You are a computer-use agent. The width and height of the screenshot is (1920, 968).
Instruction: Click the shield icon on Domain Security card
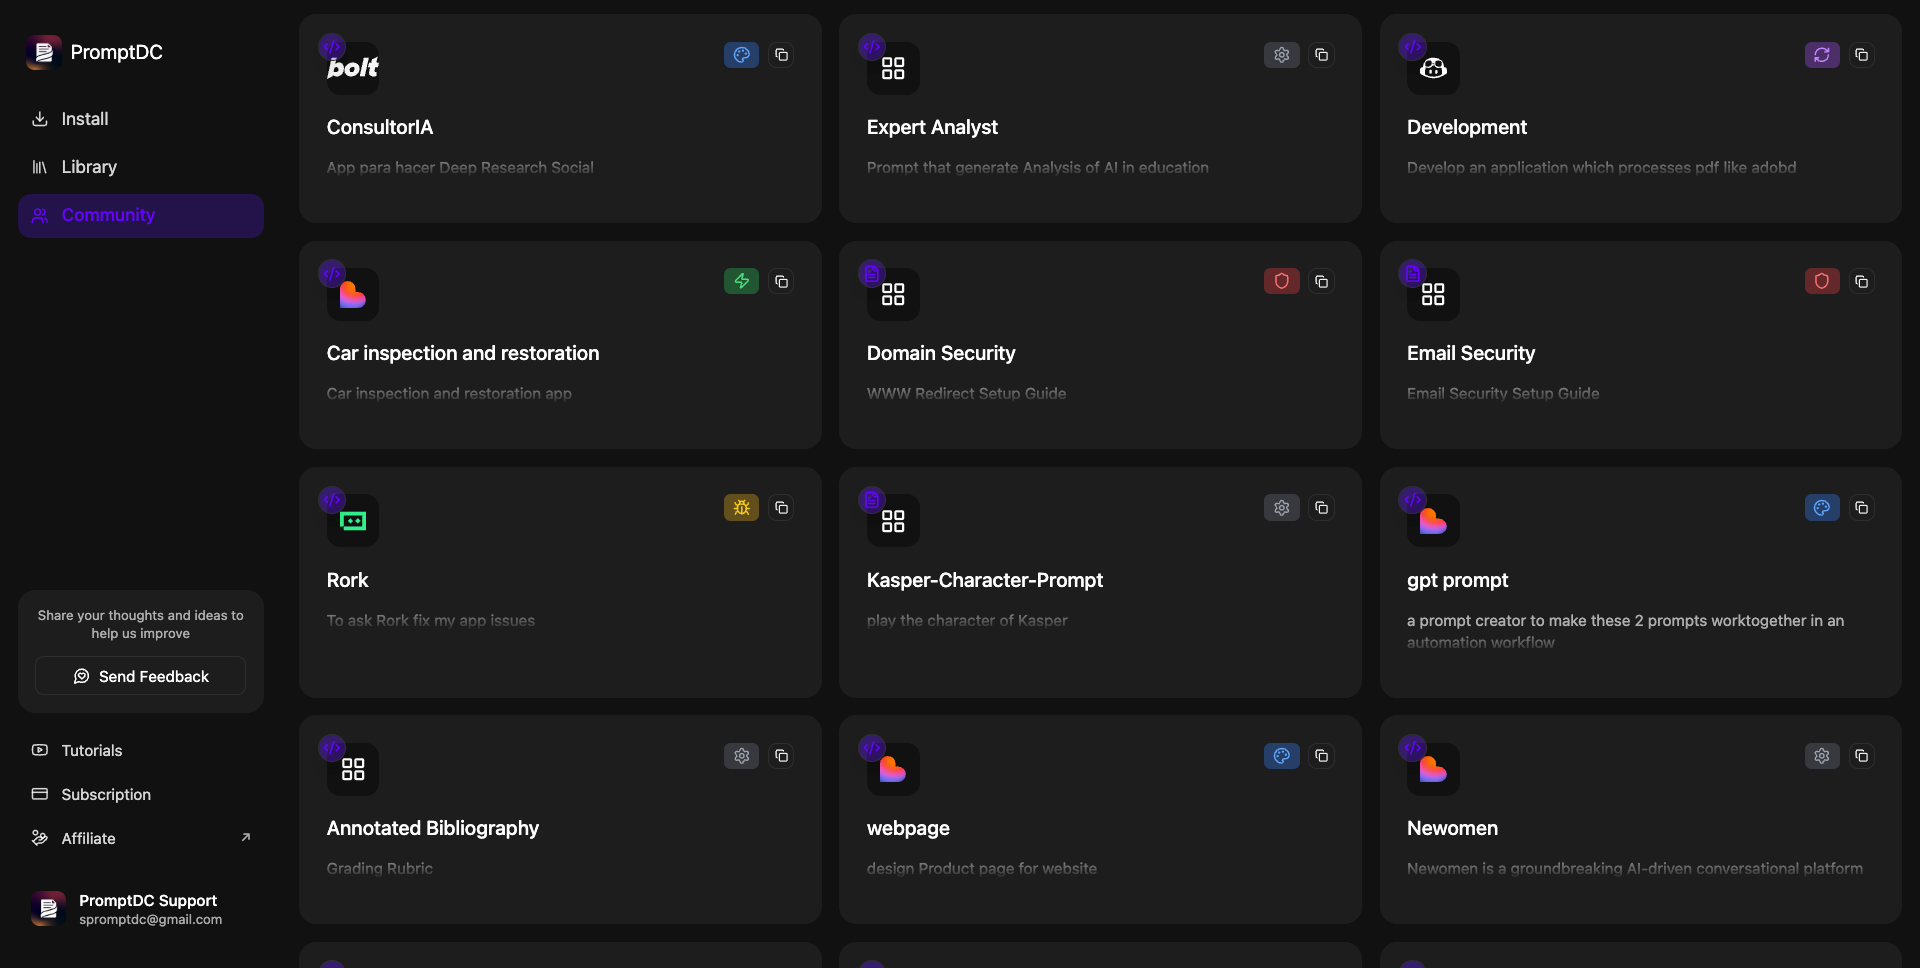click(x=1281, y=282)
